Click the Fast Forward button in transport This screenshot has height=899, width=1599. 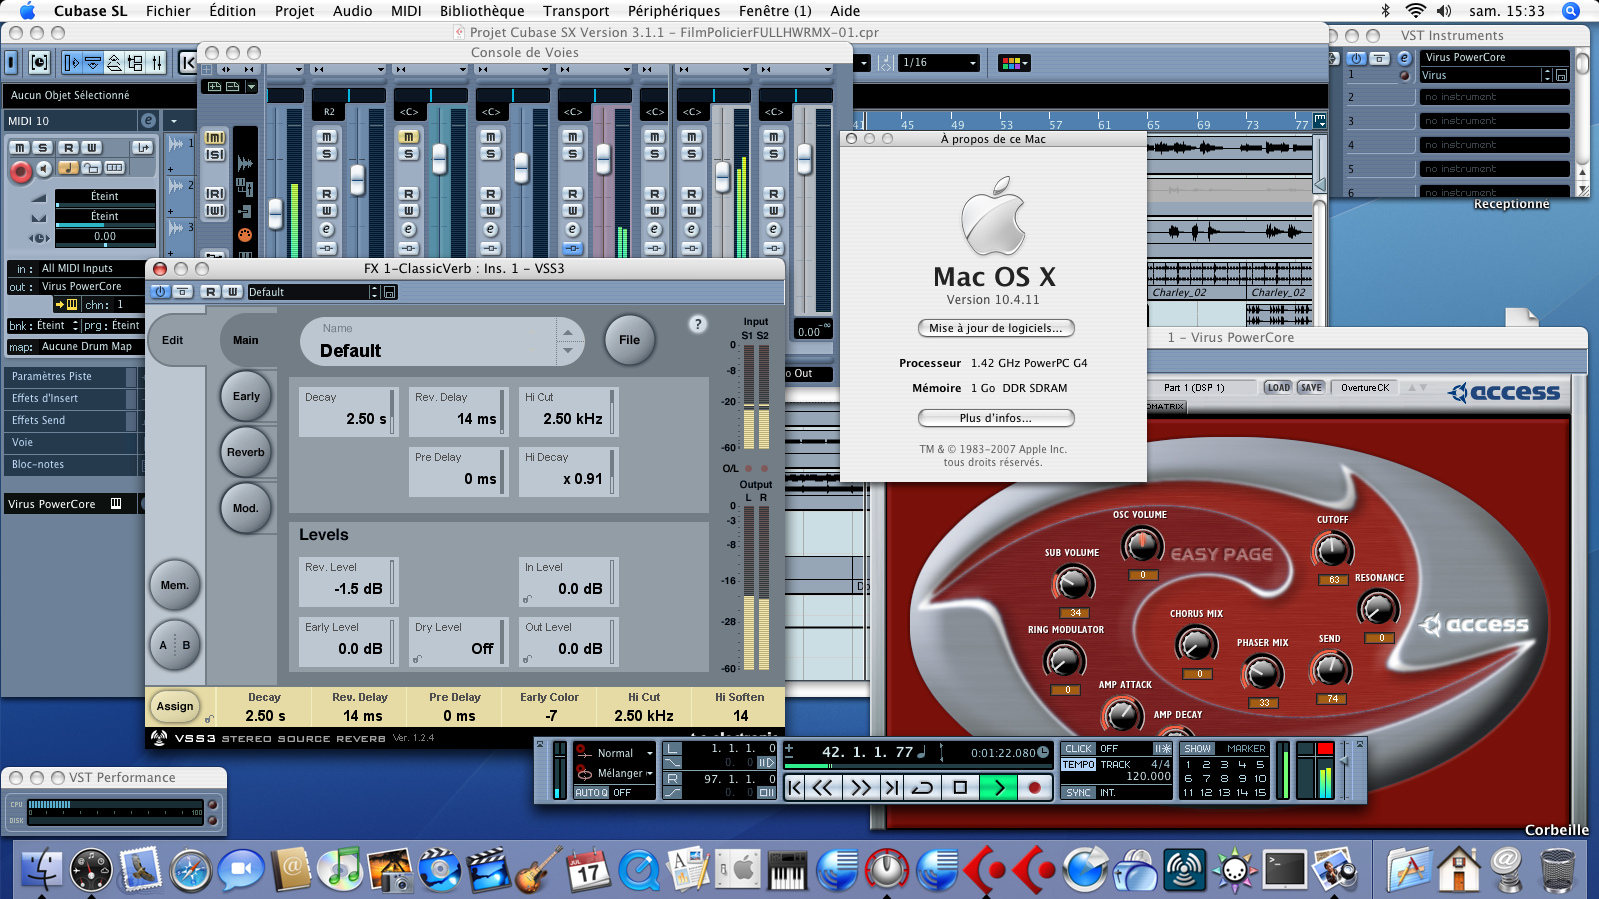click(x=860, y=788)
